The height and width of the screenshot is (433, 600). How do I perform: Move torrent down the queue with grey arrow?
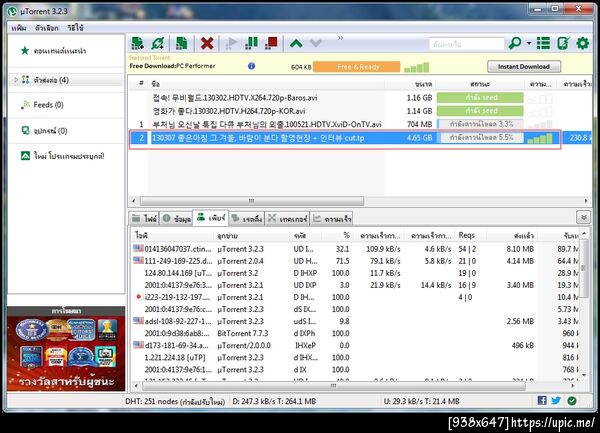tap(316, 43)
